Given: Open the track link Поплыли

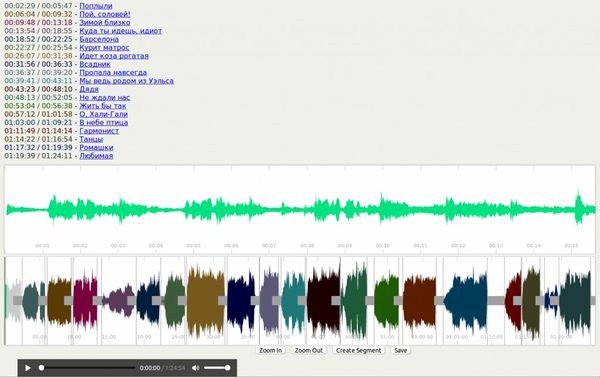Looking at the screenshot, I should [x=96, y=6].
